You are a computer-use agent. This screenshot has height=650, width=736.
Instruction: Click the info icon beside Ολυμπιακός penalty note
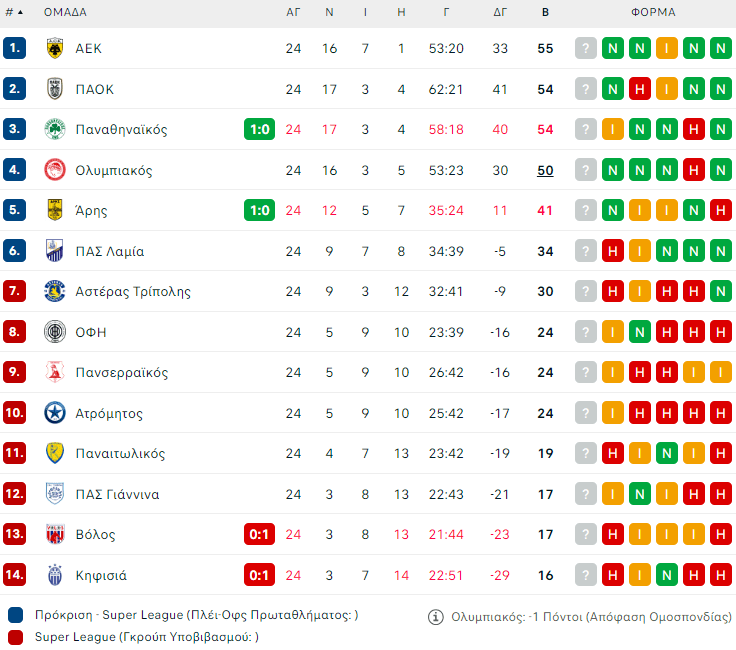(x=435, y=617)
